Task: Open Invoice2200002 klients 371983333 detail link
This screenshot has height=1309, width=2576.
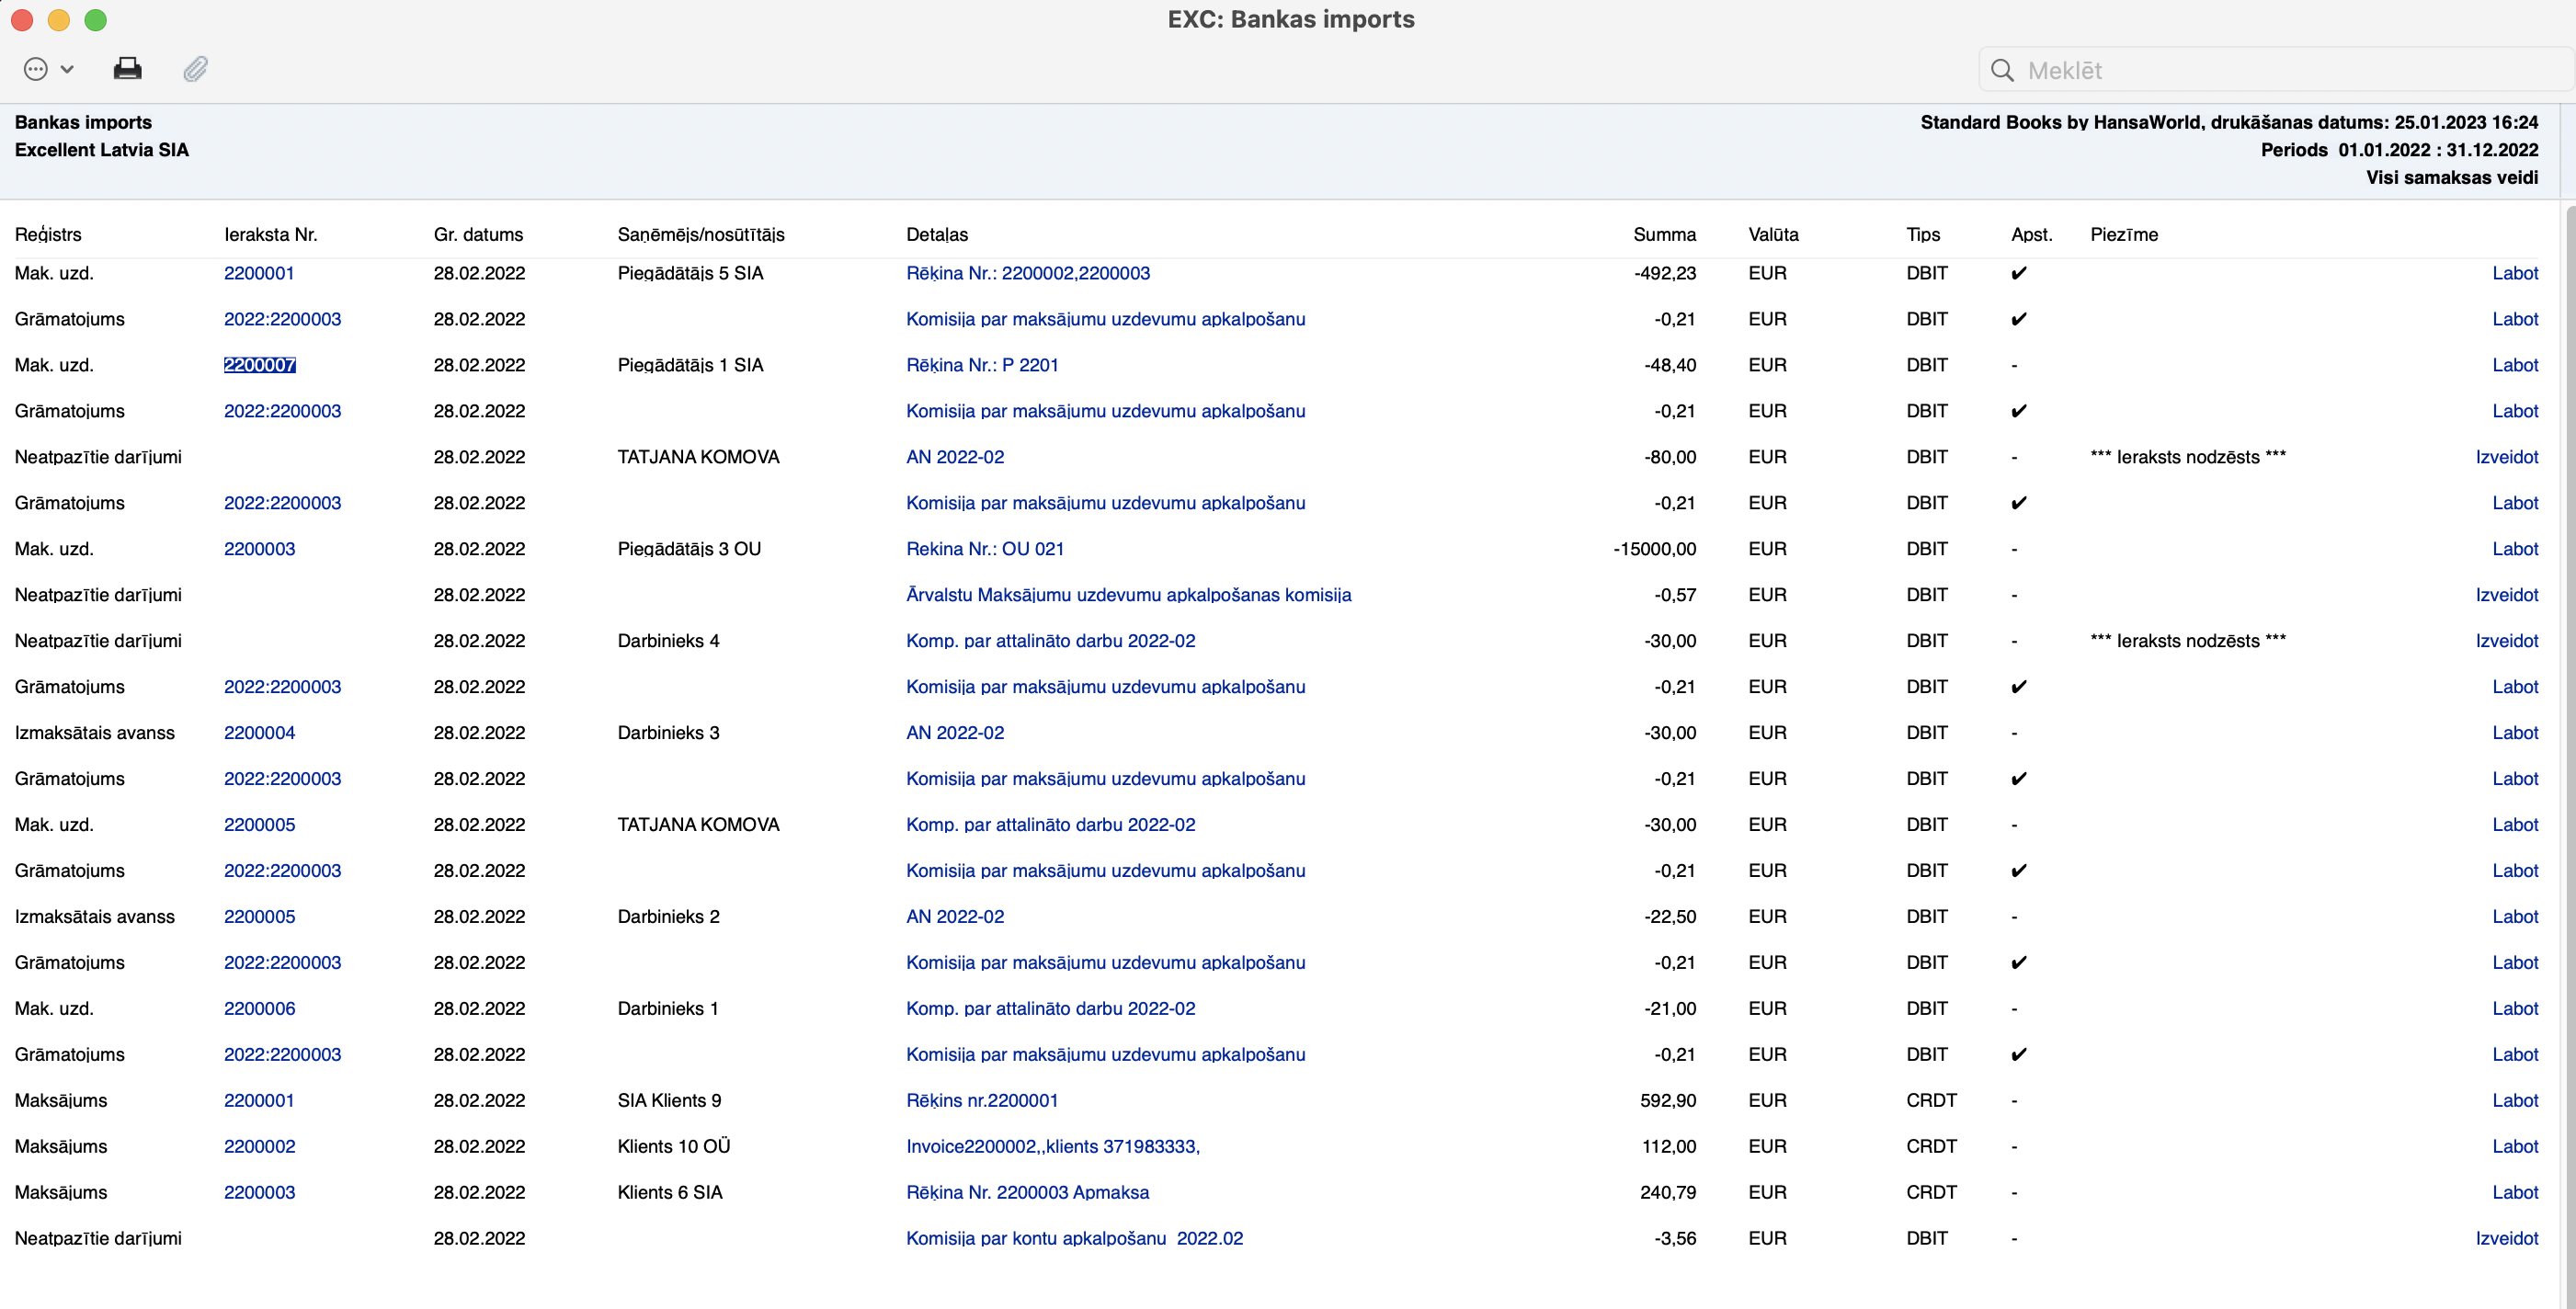Action: (x=1052, y=1146)
